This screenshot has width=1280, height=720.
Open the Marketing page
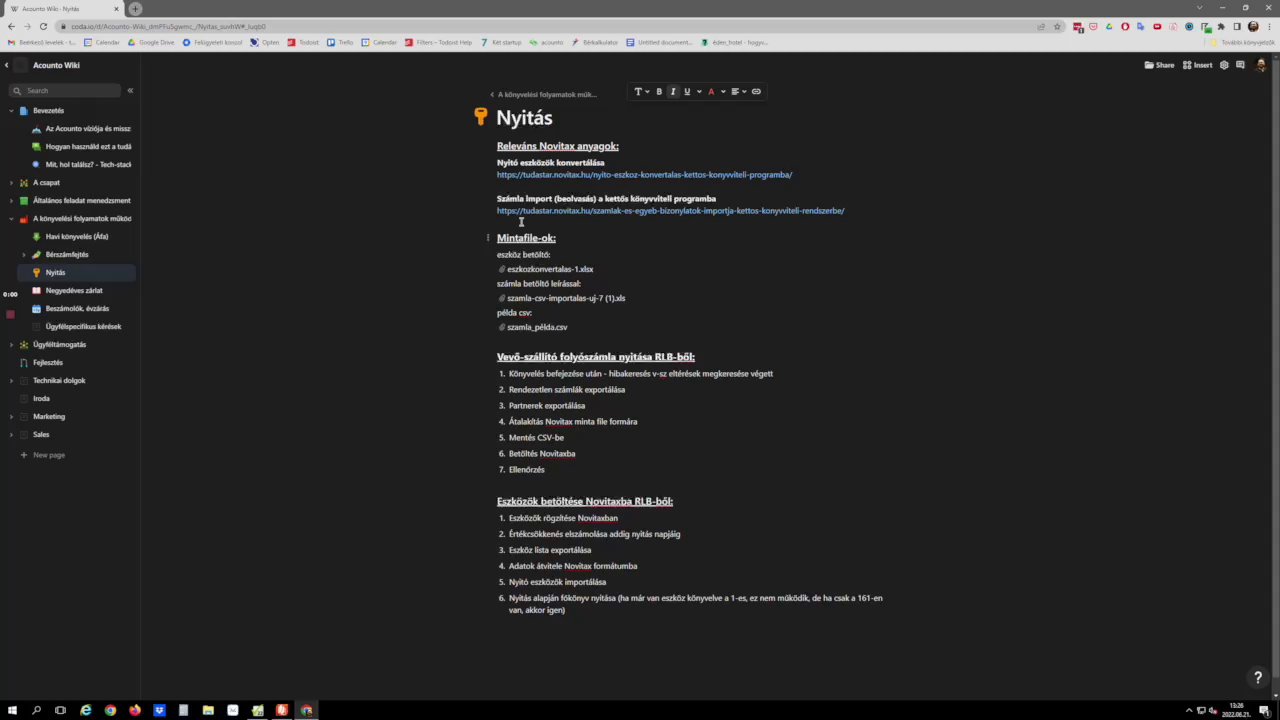[x=49, y=417]
